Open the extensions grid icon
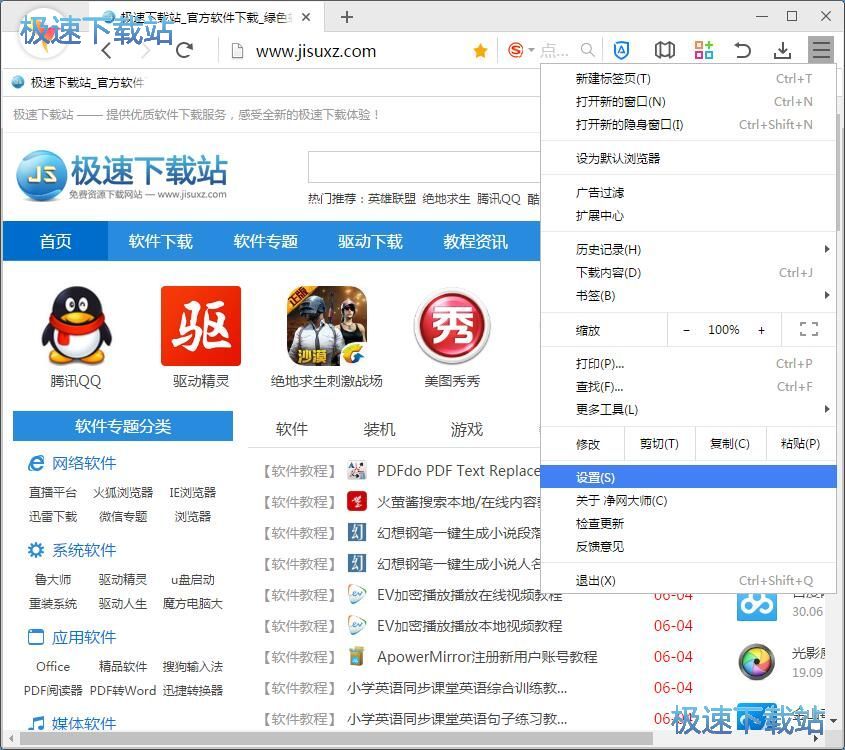The height and width of the screenshot is (750, 845). pos(704,50)
